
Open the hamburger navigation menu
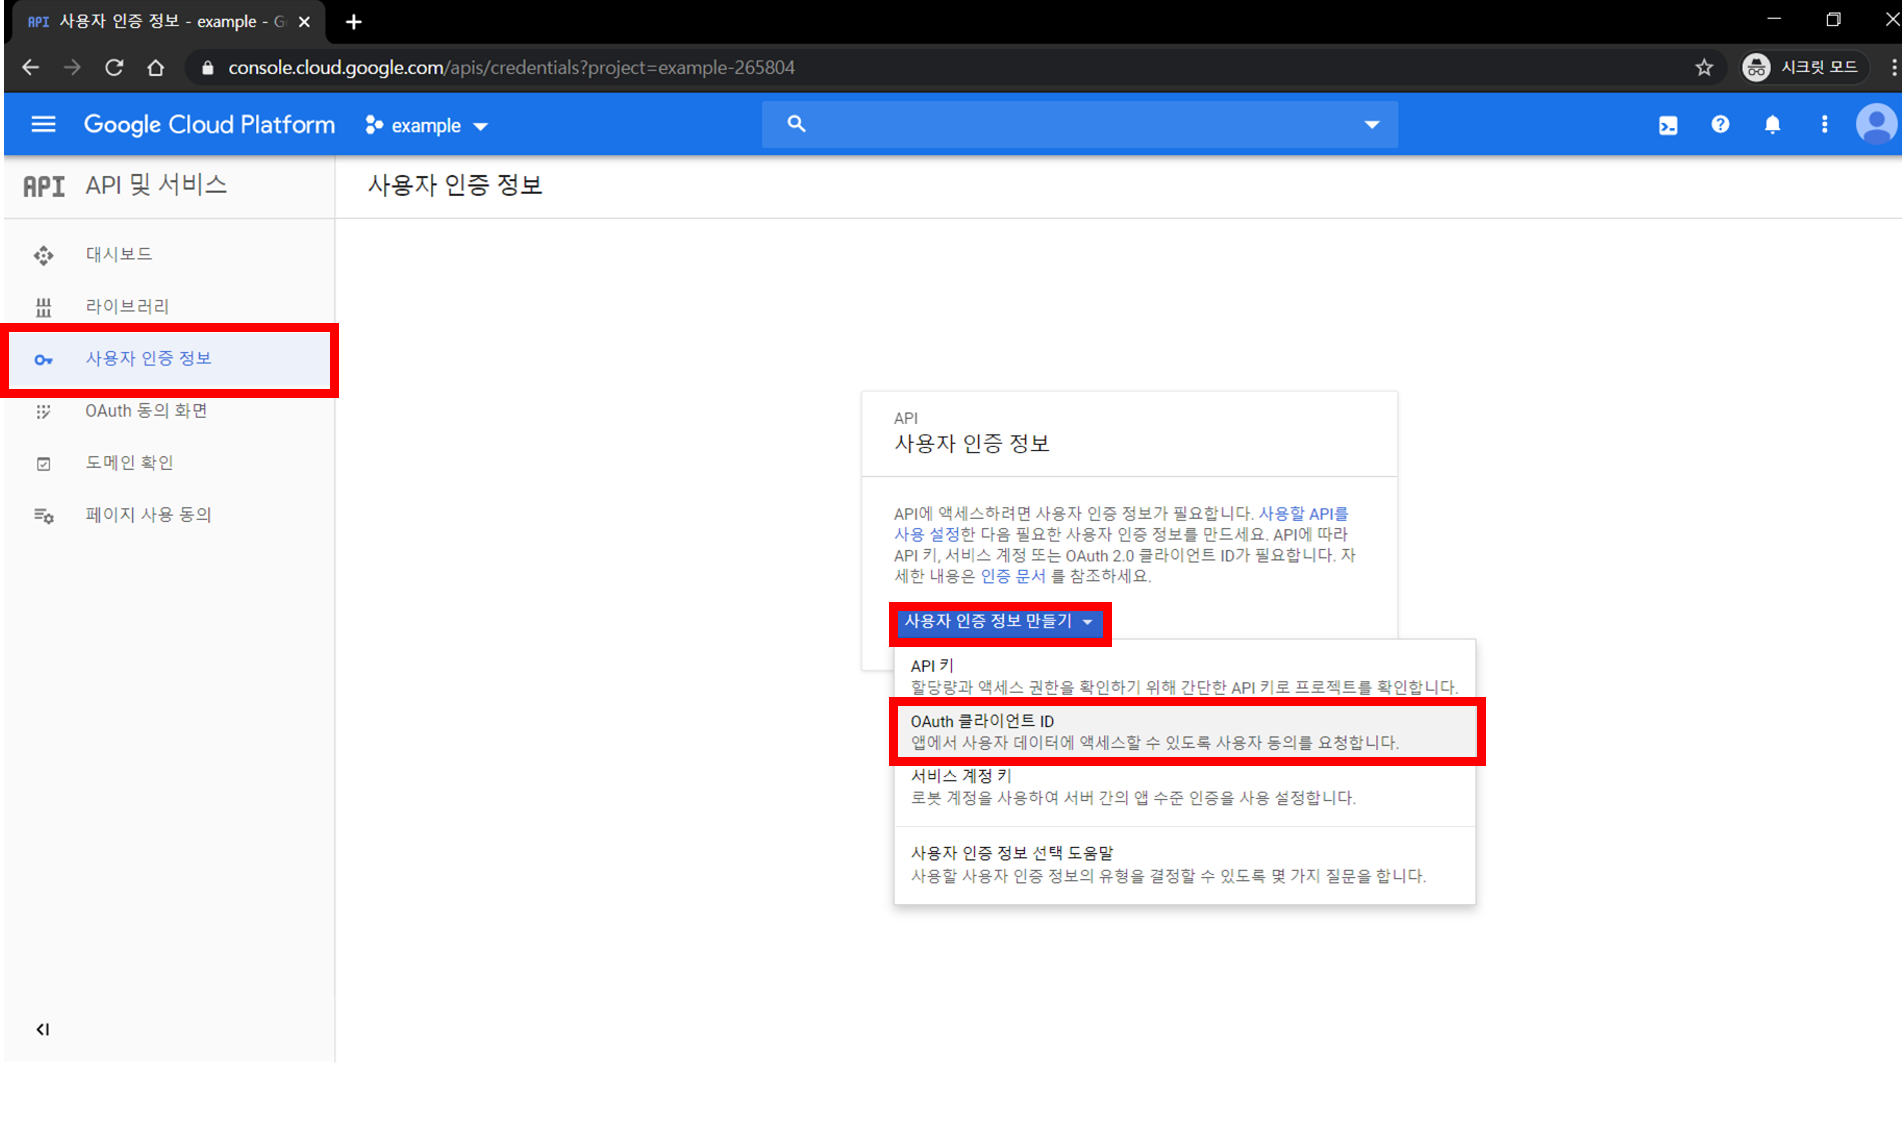pos(43,124)
